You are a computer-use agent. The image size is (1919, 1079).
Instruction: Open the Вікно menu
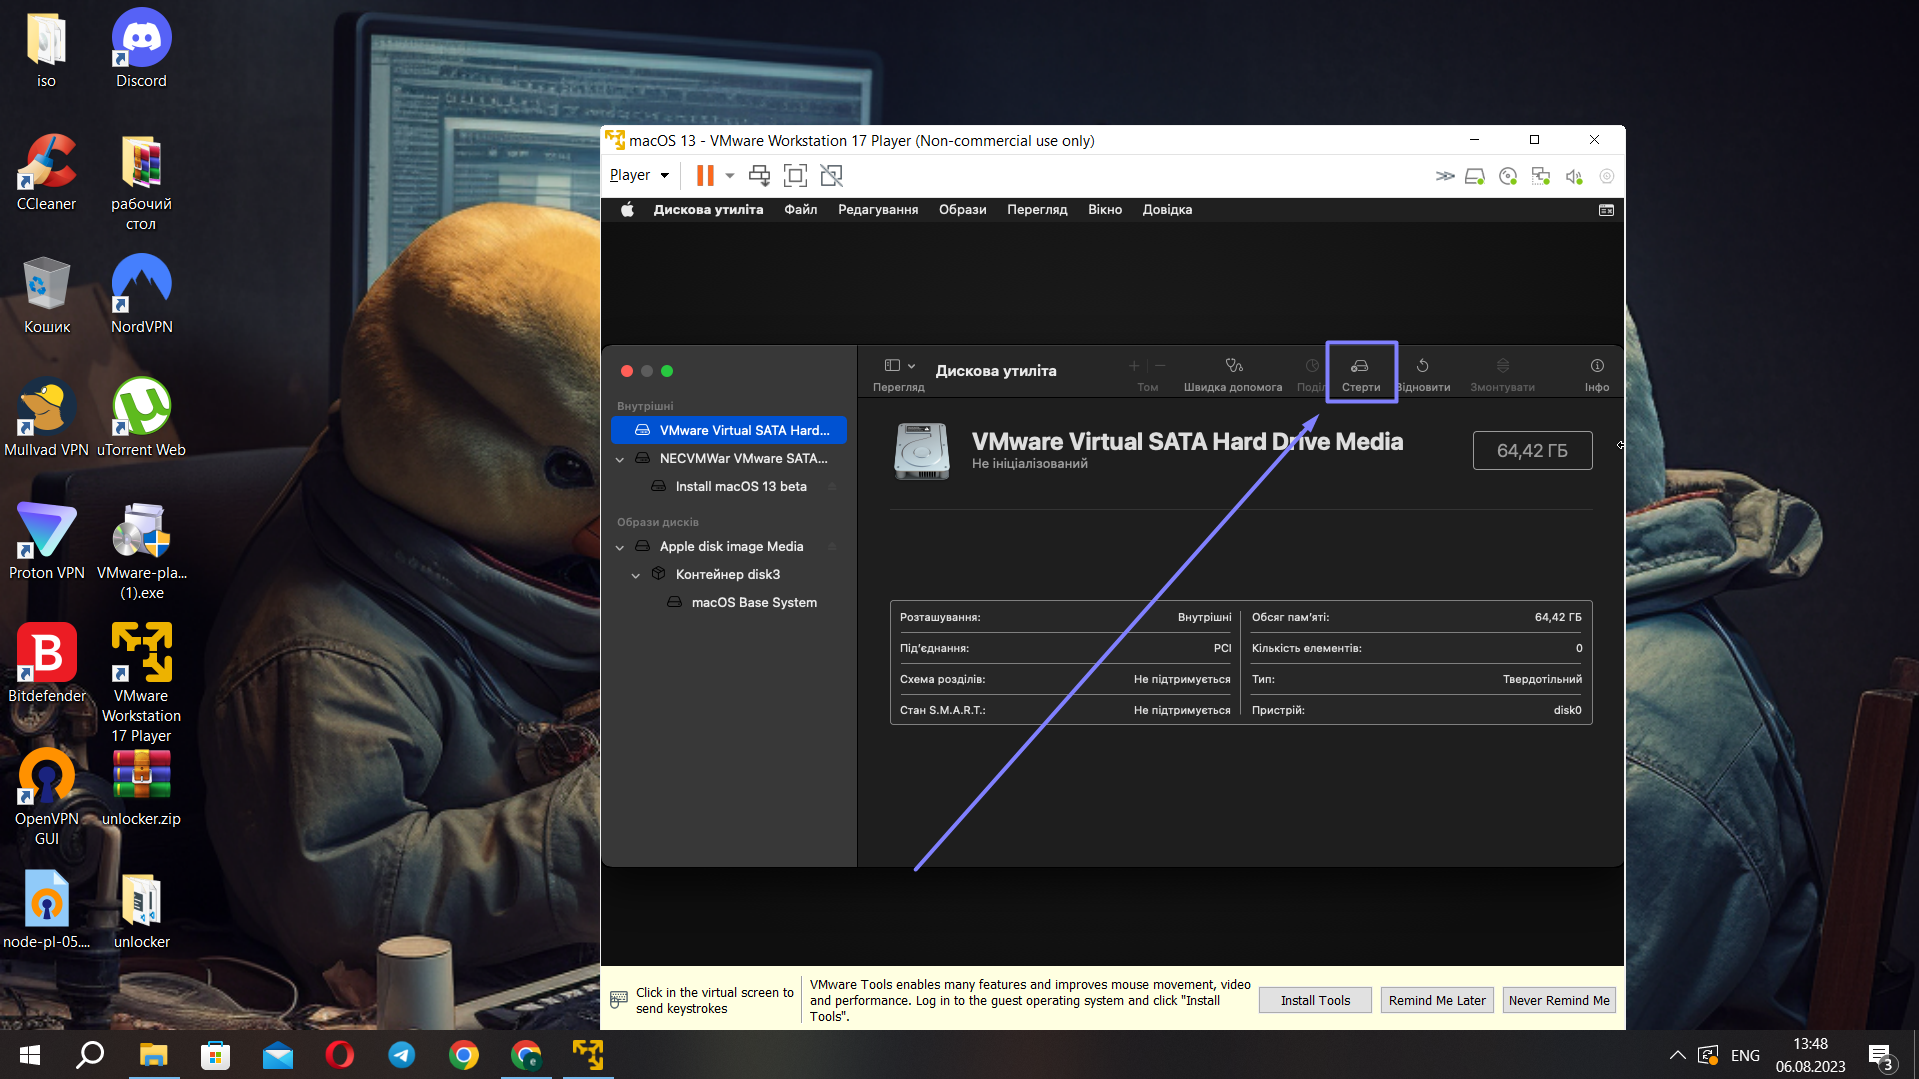1105,210
